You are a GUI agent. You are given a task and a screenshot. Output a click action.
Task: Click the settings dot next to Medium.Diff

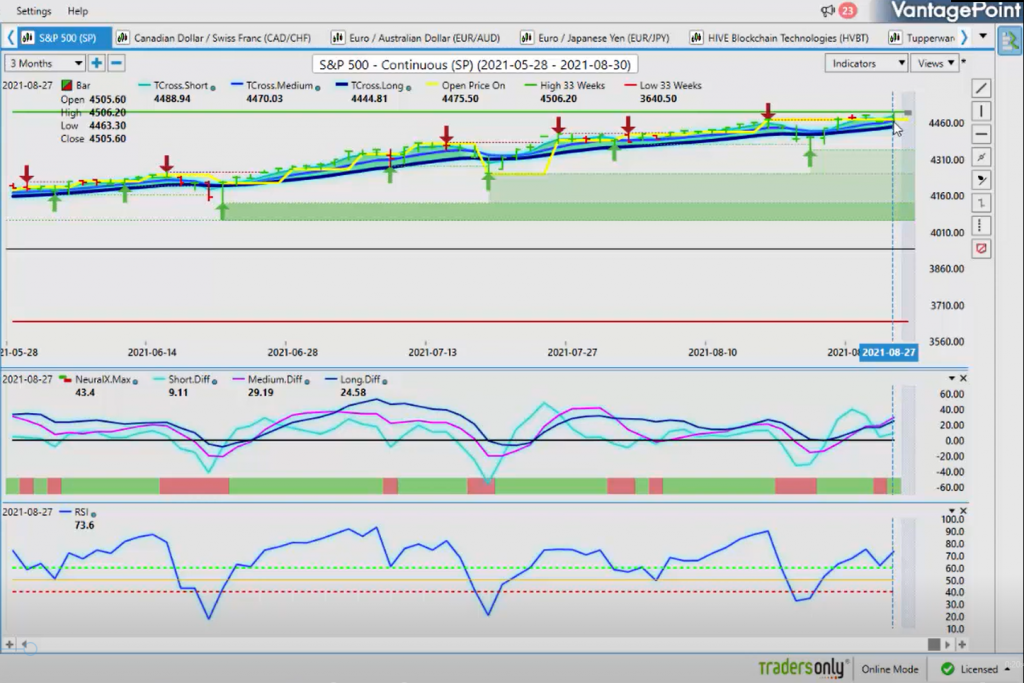307,381
